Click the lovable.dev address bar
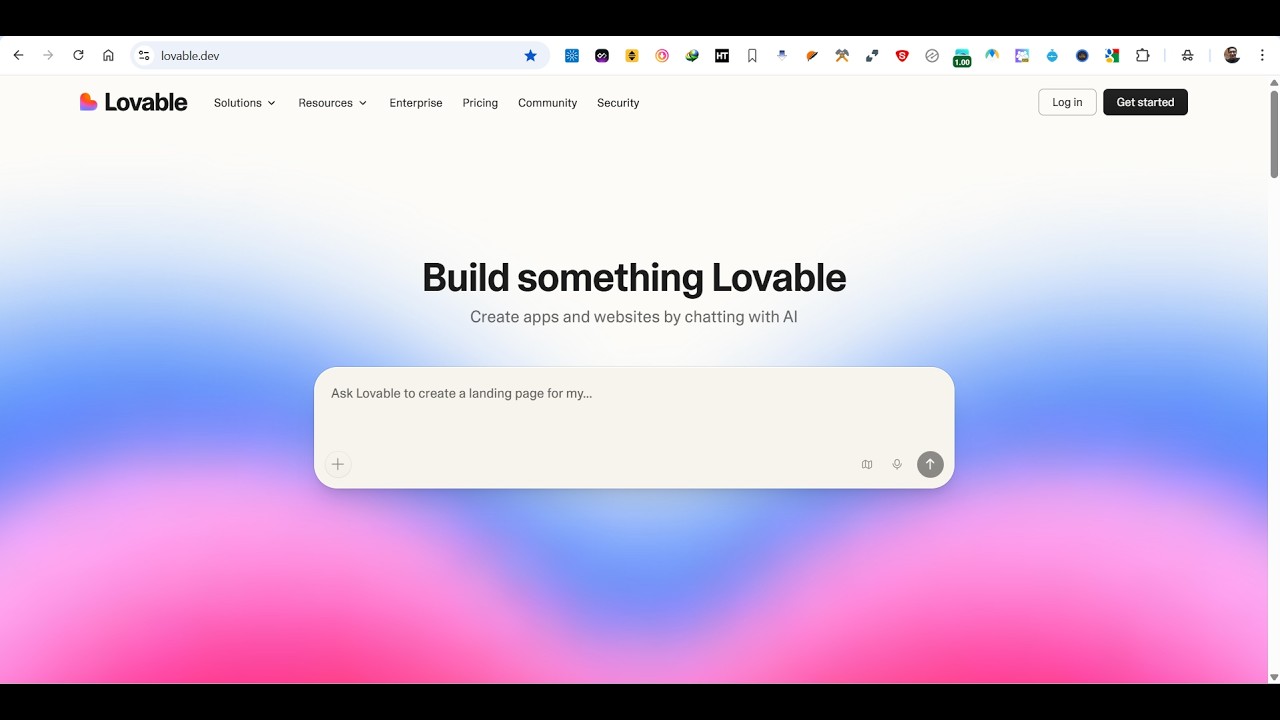 (340, 56)
